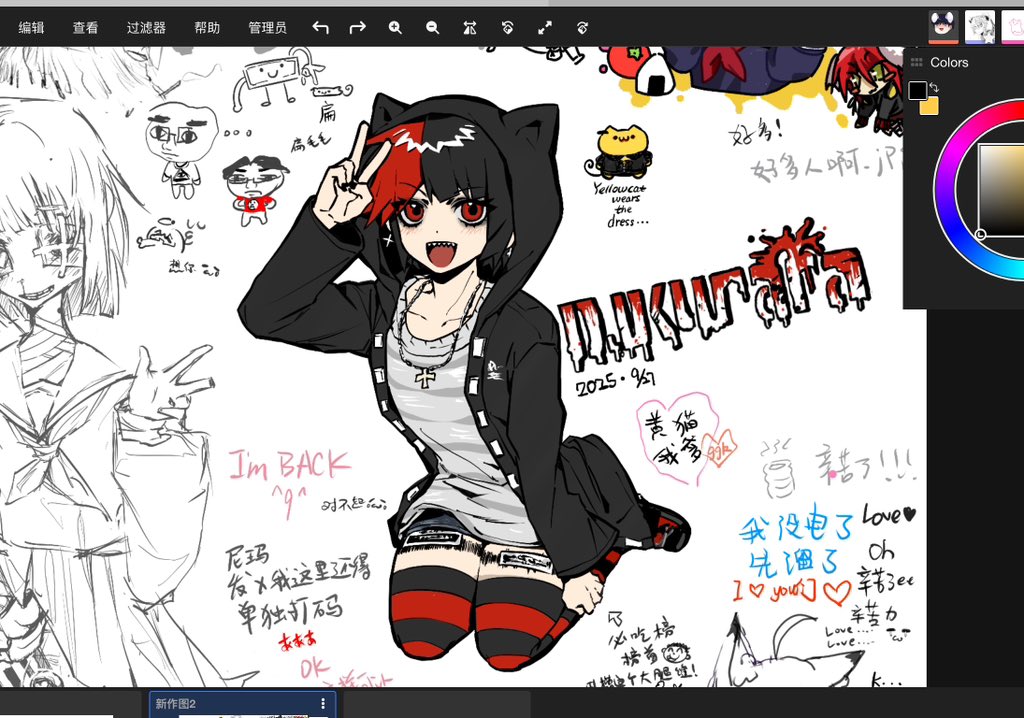Open the 编辑 (Edit) menu
1024x718 pixels.
tap(31, 27)
